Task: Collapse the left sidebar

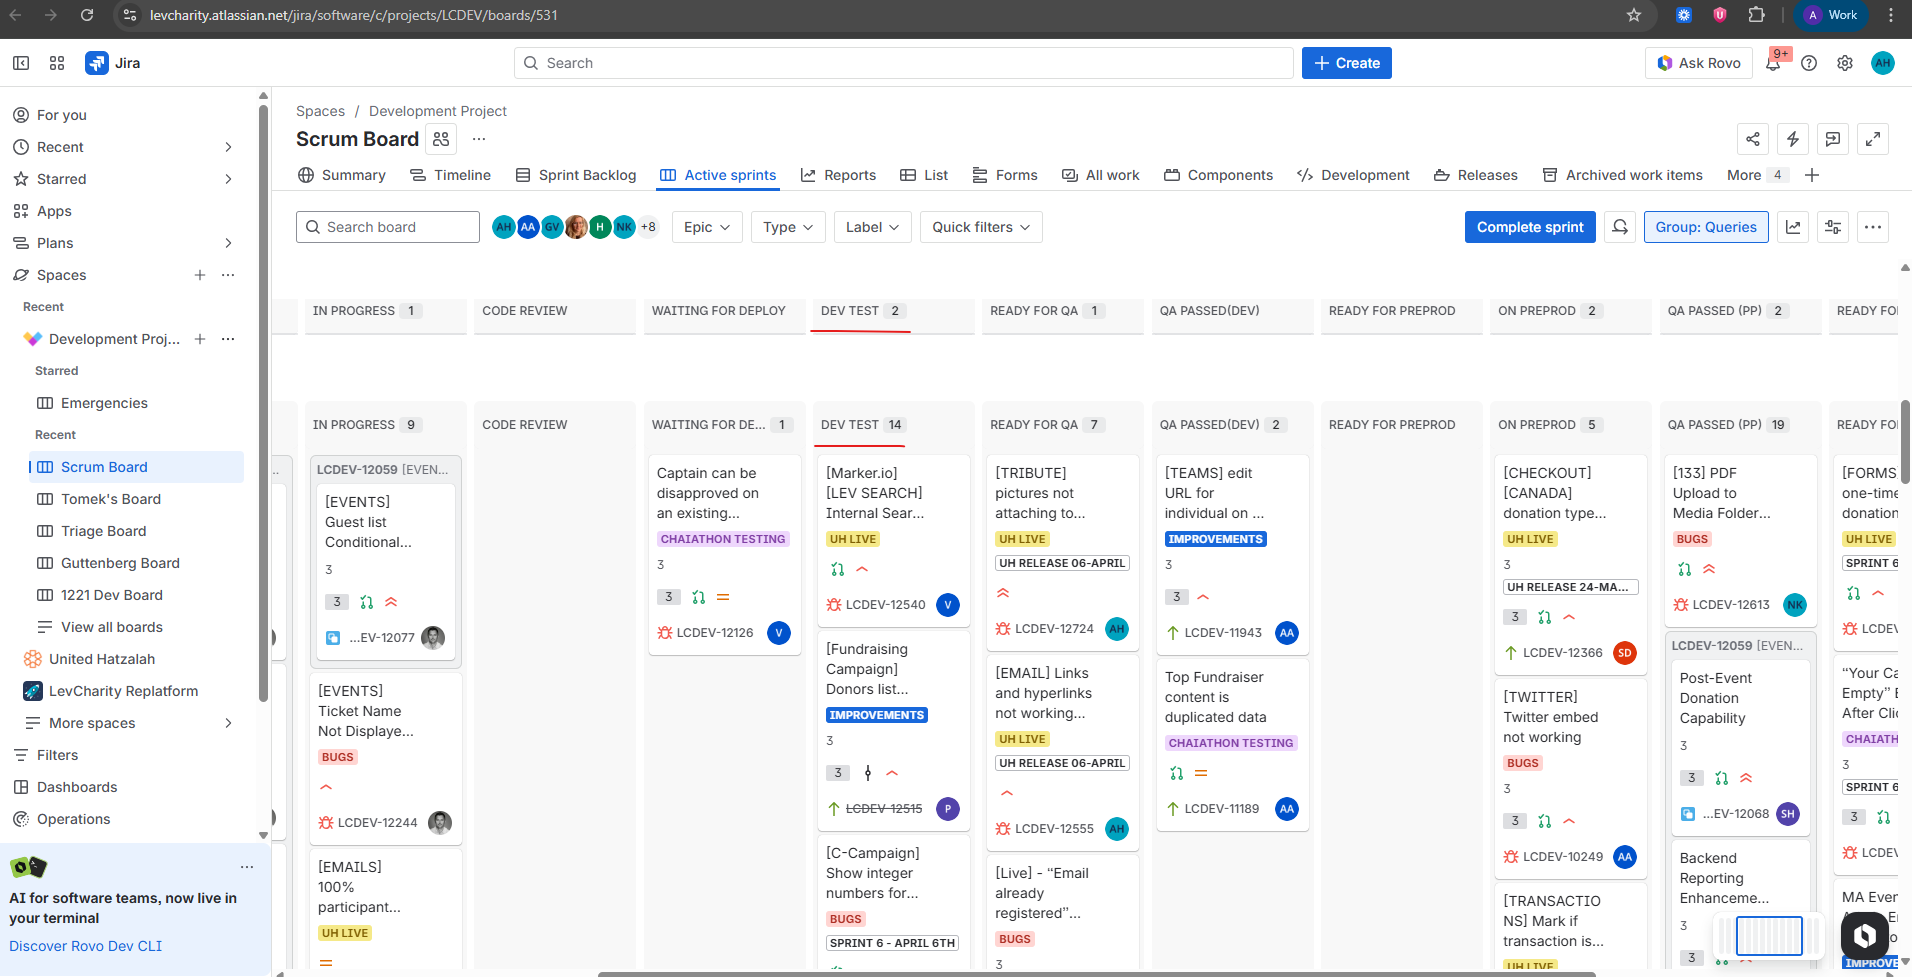Action: (21, 63)
